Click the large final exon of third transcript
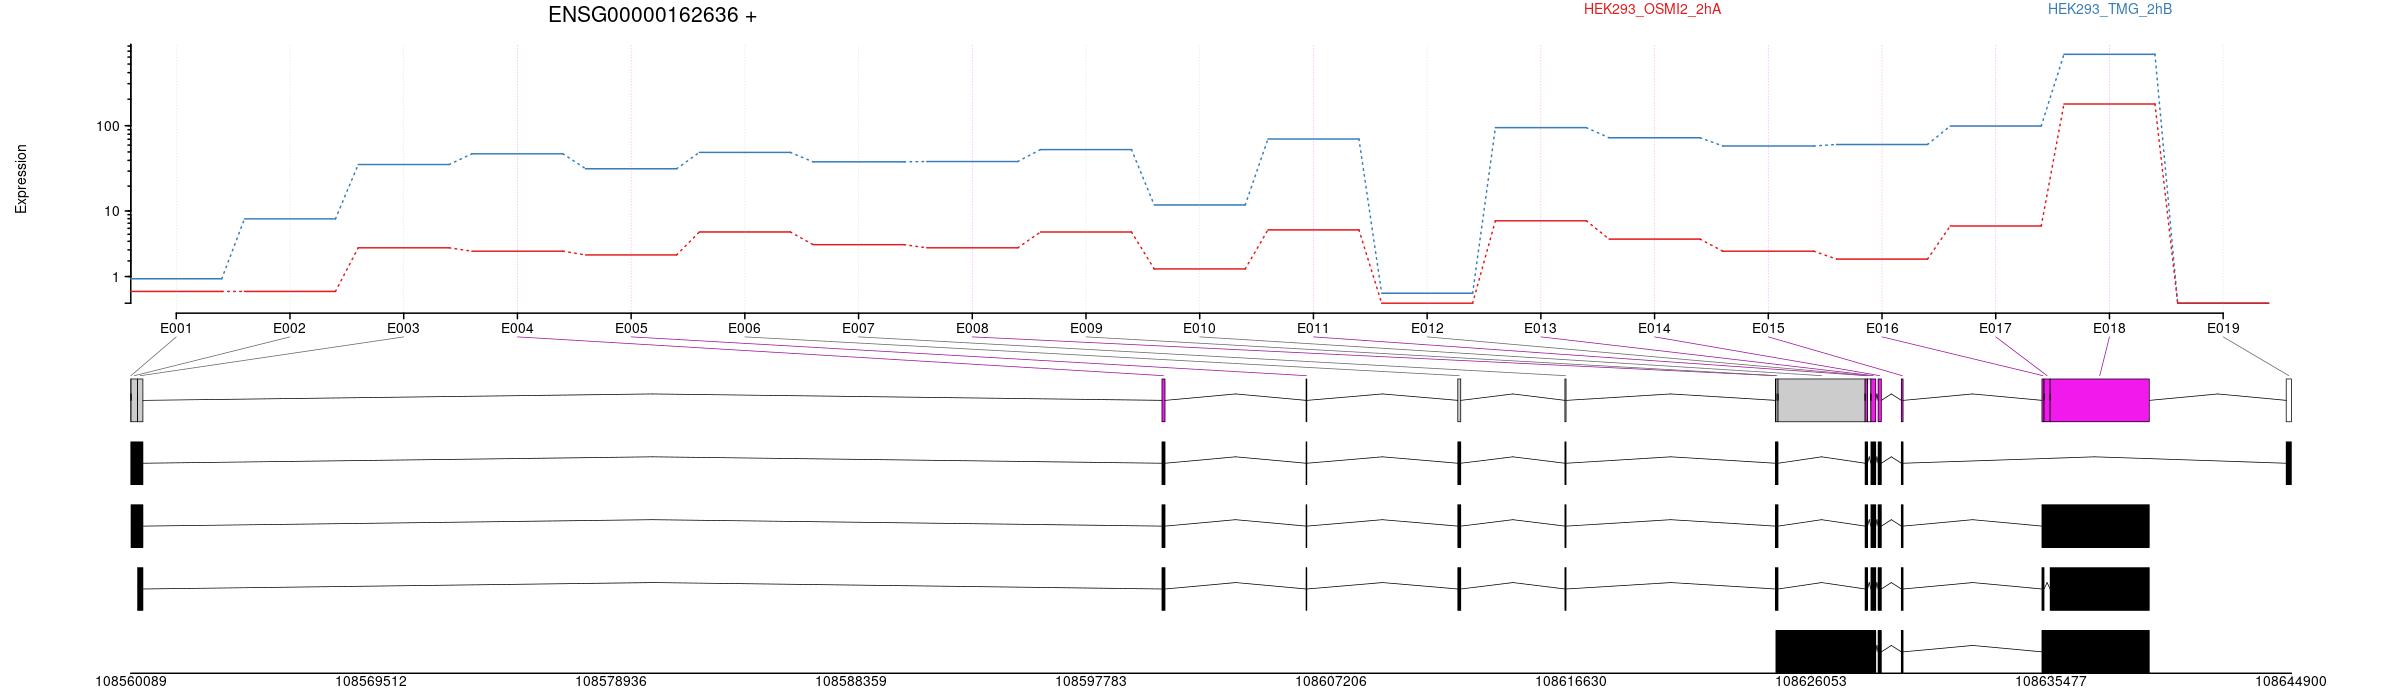2400x700 pixels. pos(2099,589)
